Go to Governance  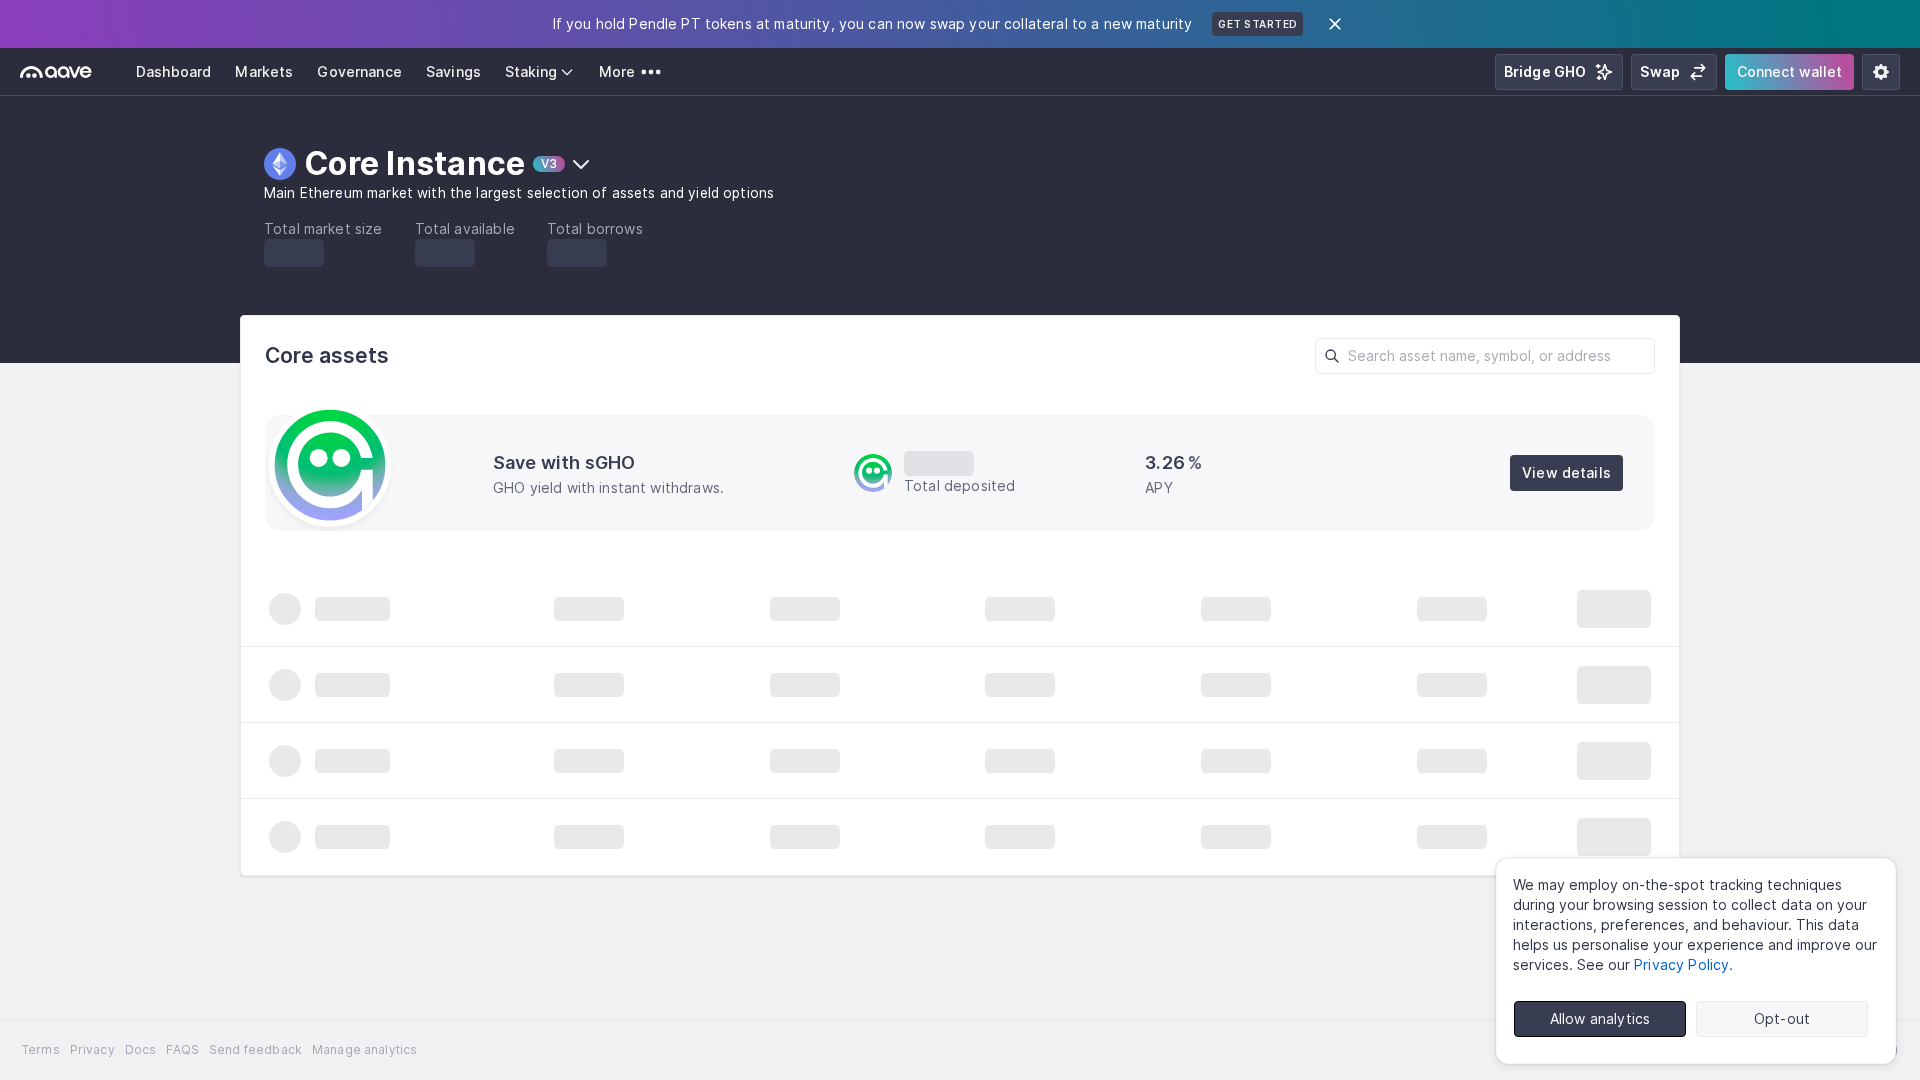pyautogui.click(x=359, y=72)
